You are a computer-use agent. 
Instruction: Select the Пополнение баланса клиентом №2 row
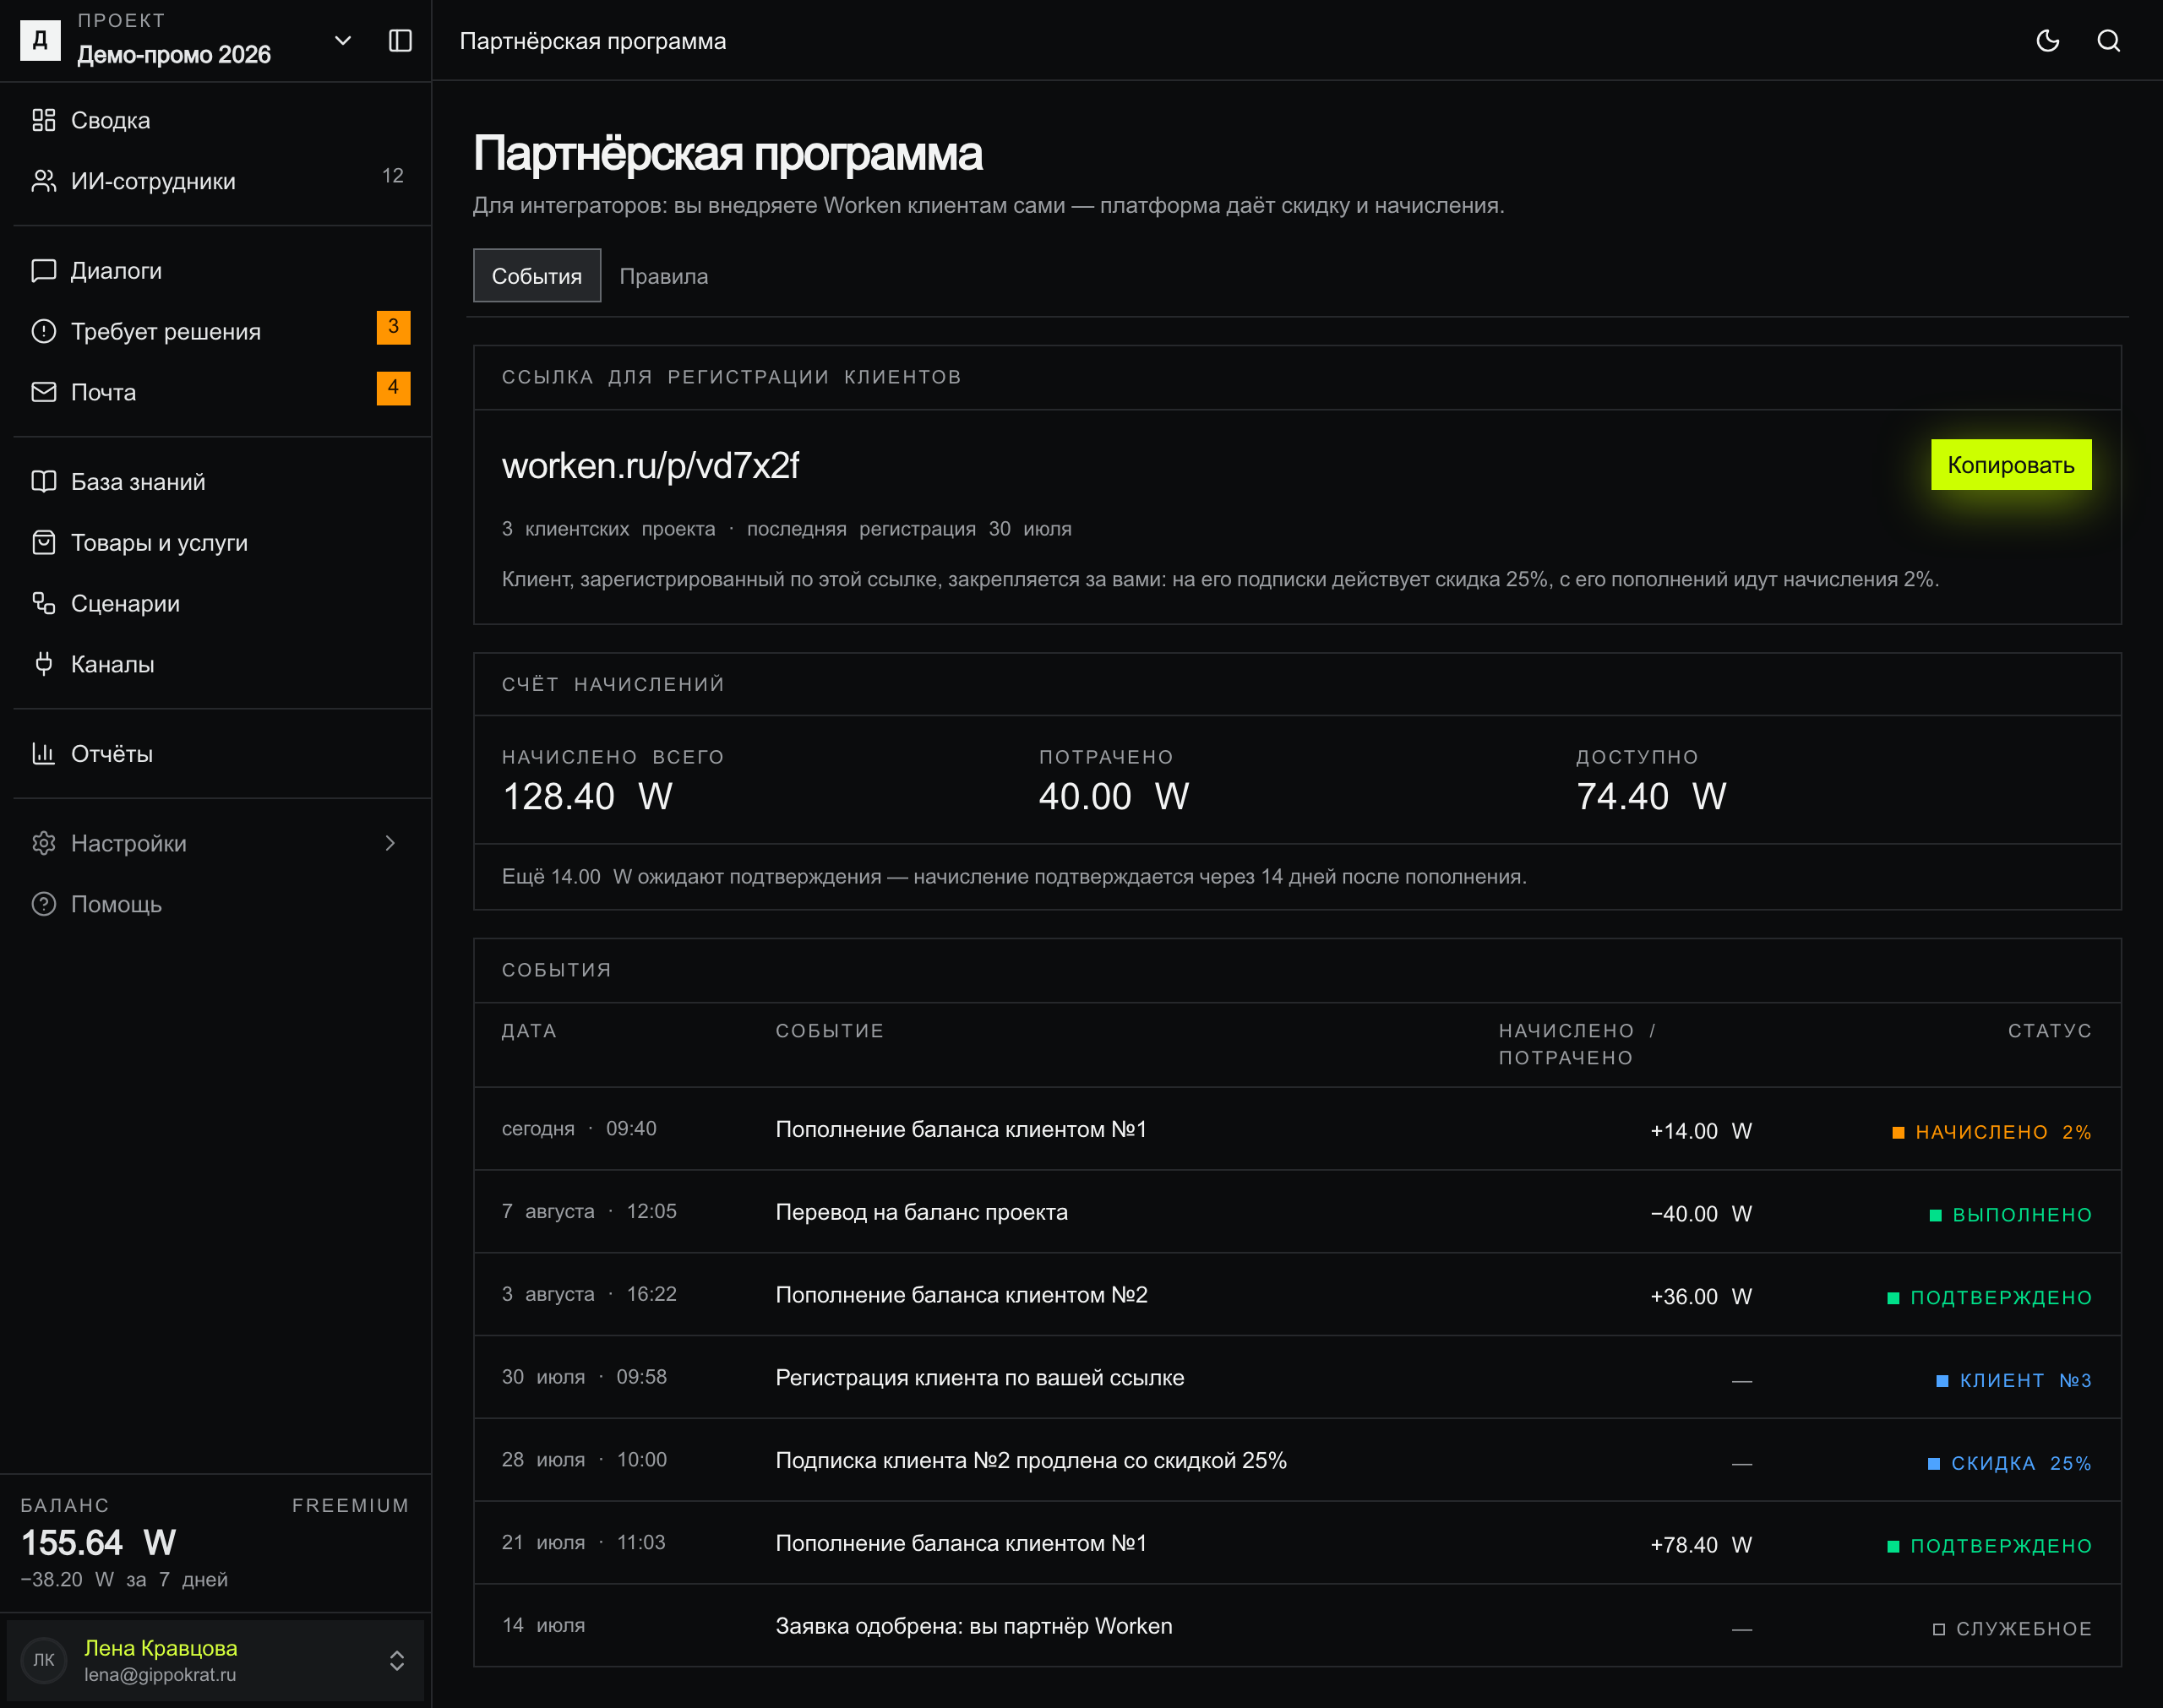1297,1295
